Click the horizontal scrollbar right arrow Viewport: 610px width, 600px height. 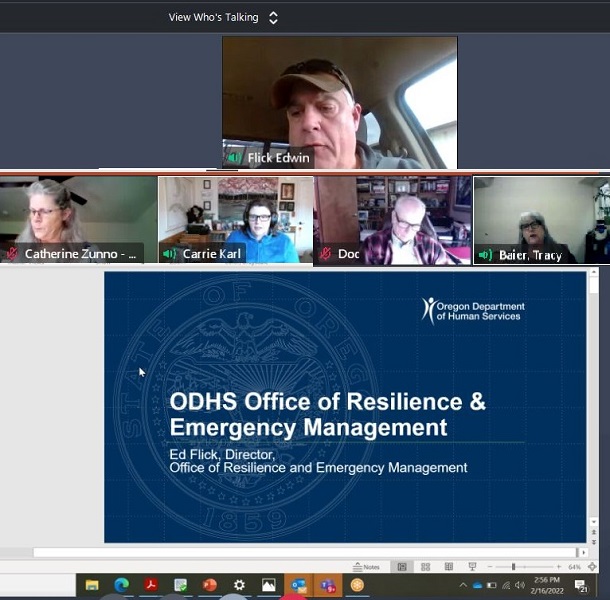click(x=583, y=552)
